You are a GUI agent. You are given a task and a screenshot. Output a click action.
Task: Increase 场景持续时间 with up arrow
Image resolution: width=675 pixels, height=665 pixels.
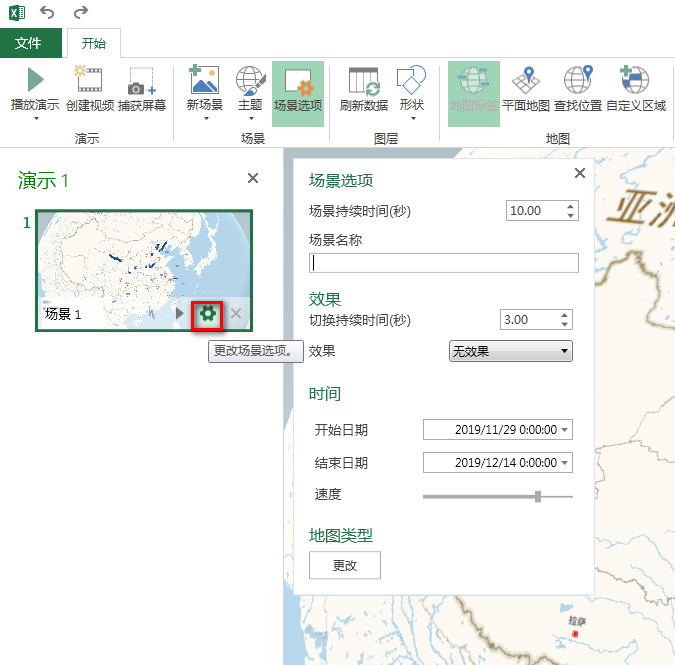(x=571, y=206)
